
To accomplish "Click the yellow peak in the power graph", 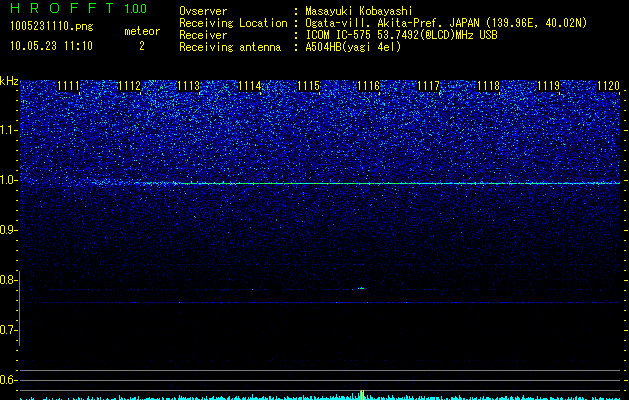I will tap(362, 394).
